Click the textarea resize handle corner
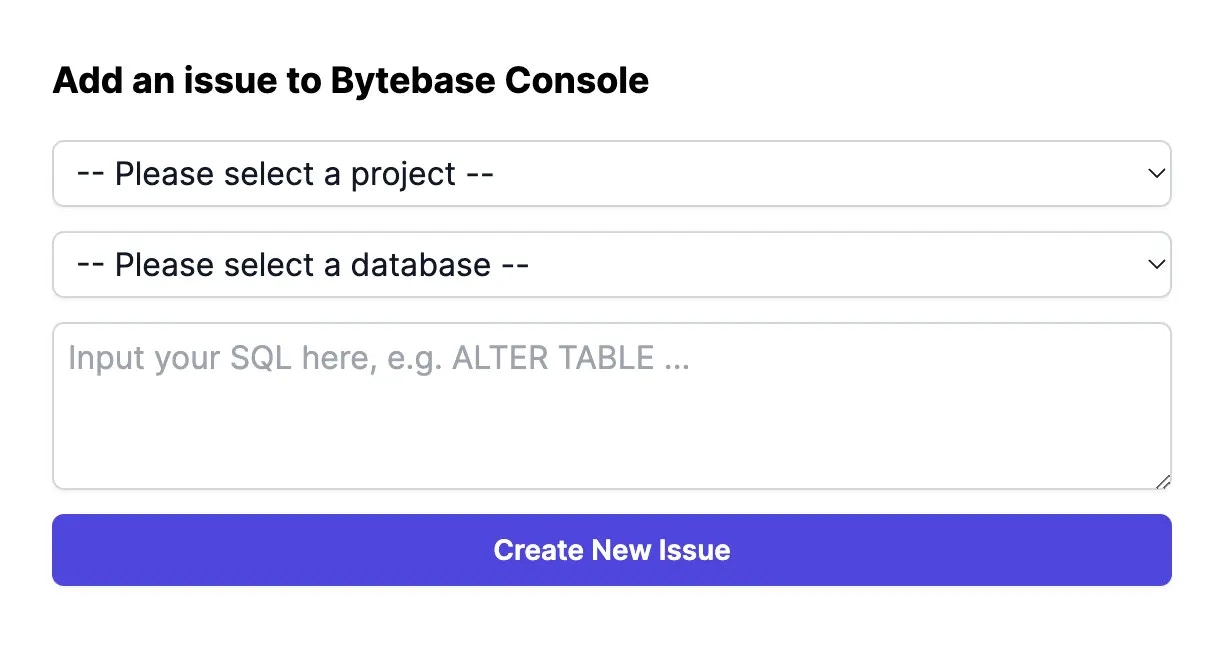The image size is (1214, 664). point(1163,482)
